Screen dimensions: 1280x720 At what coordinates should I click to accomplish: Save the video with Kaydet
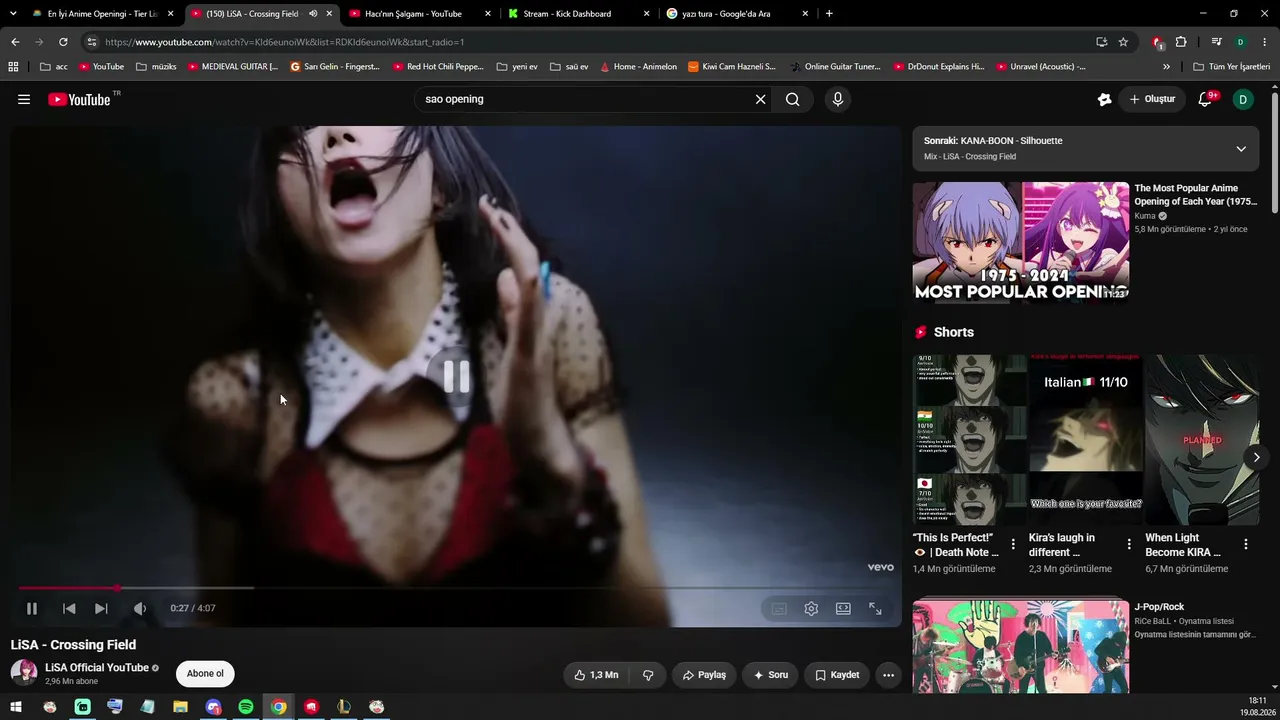837,675
